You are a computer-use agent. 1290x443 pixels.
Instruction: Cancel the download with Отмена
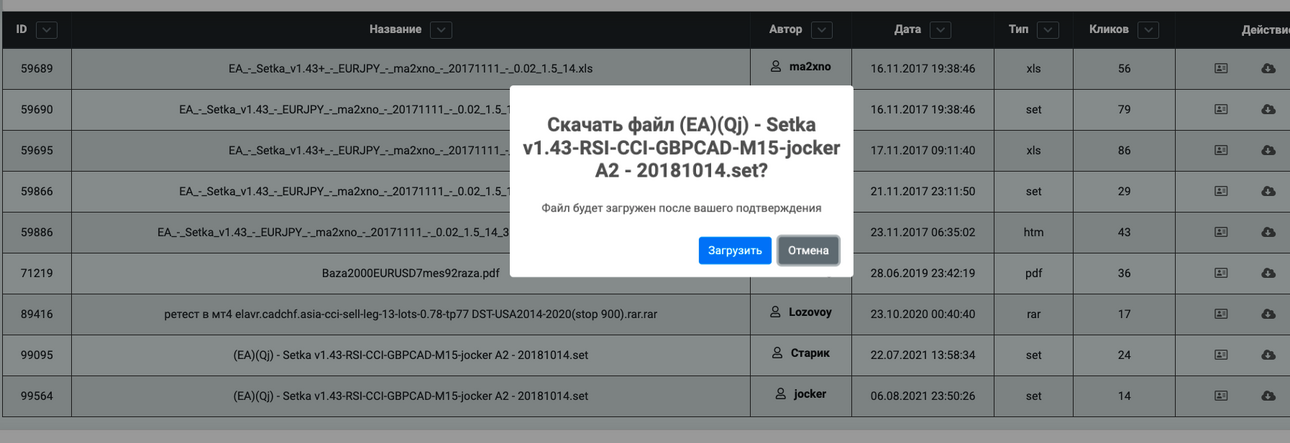(x=808, y=250)
